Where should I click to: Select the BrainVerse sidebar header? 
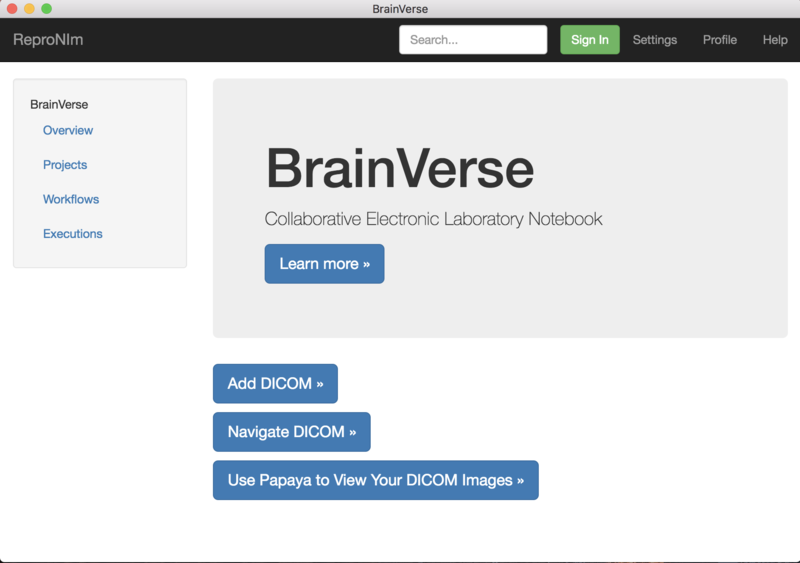[59, 104]
